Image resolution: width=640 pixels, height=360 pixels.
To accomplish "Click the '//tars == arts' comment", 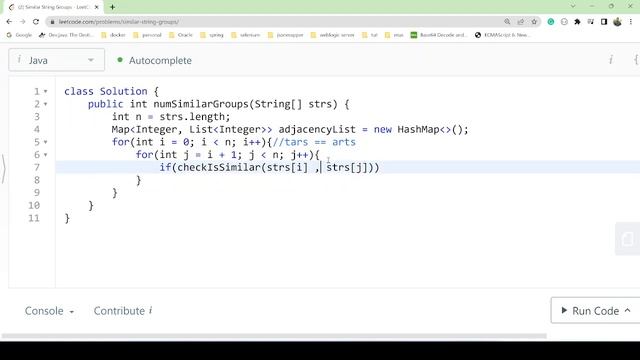I will (314, 142).
